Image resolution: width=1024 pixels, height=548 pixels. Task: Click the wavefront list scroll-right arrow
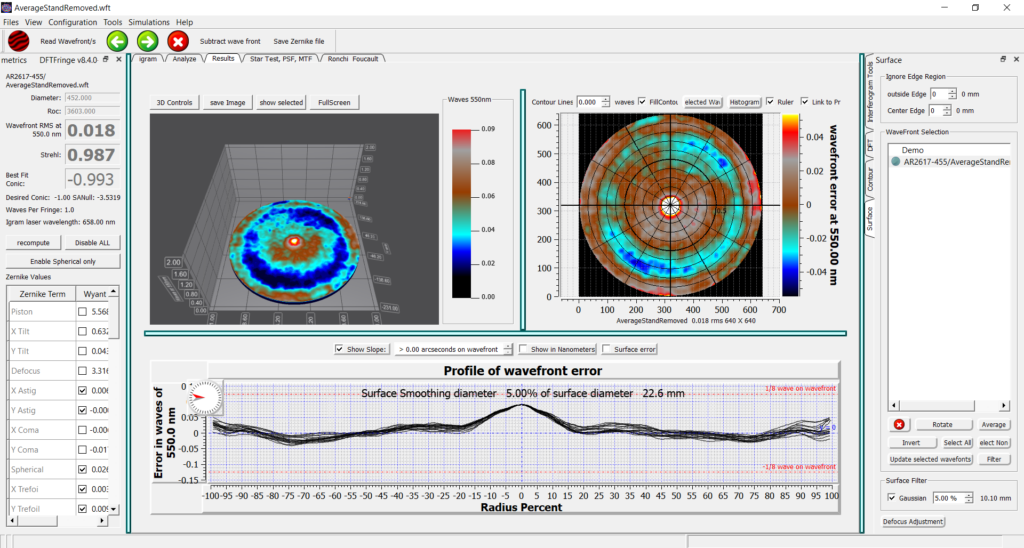click(1005, 406)
